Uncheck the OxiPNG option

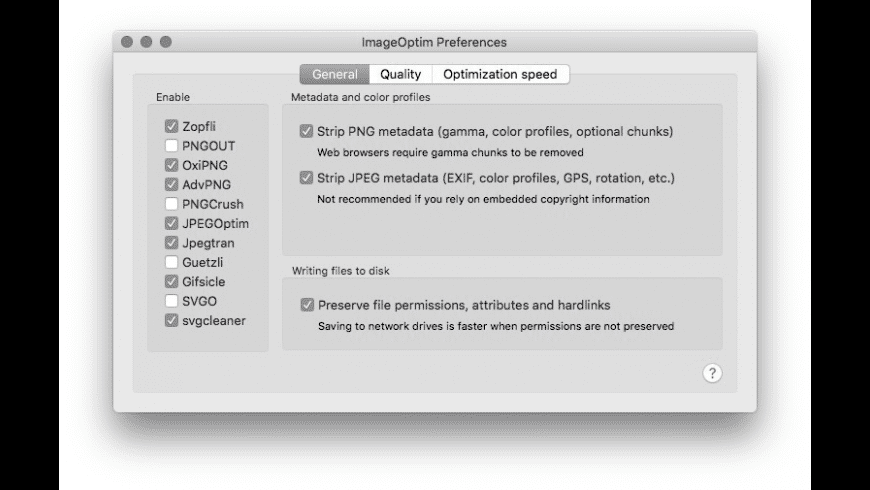pos(172,165)
